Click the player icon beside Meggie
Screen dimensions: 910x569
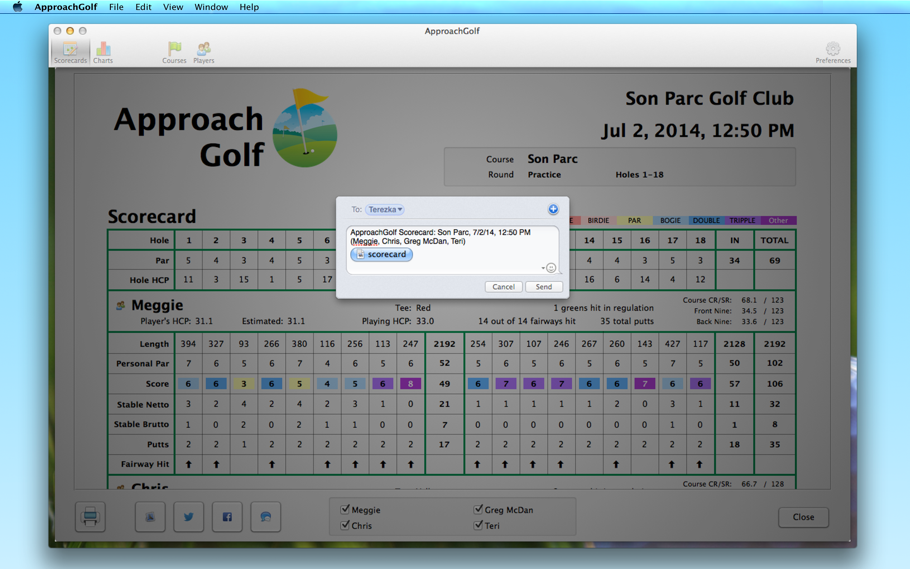121,305
